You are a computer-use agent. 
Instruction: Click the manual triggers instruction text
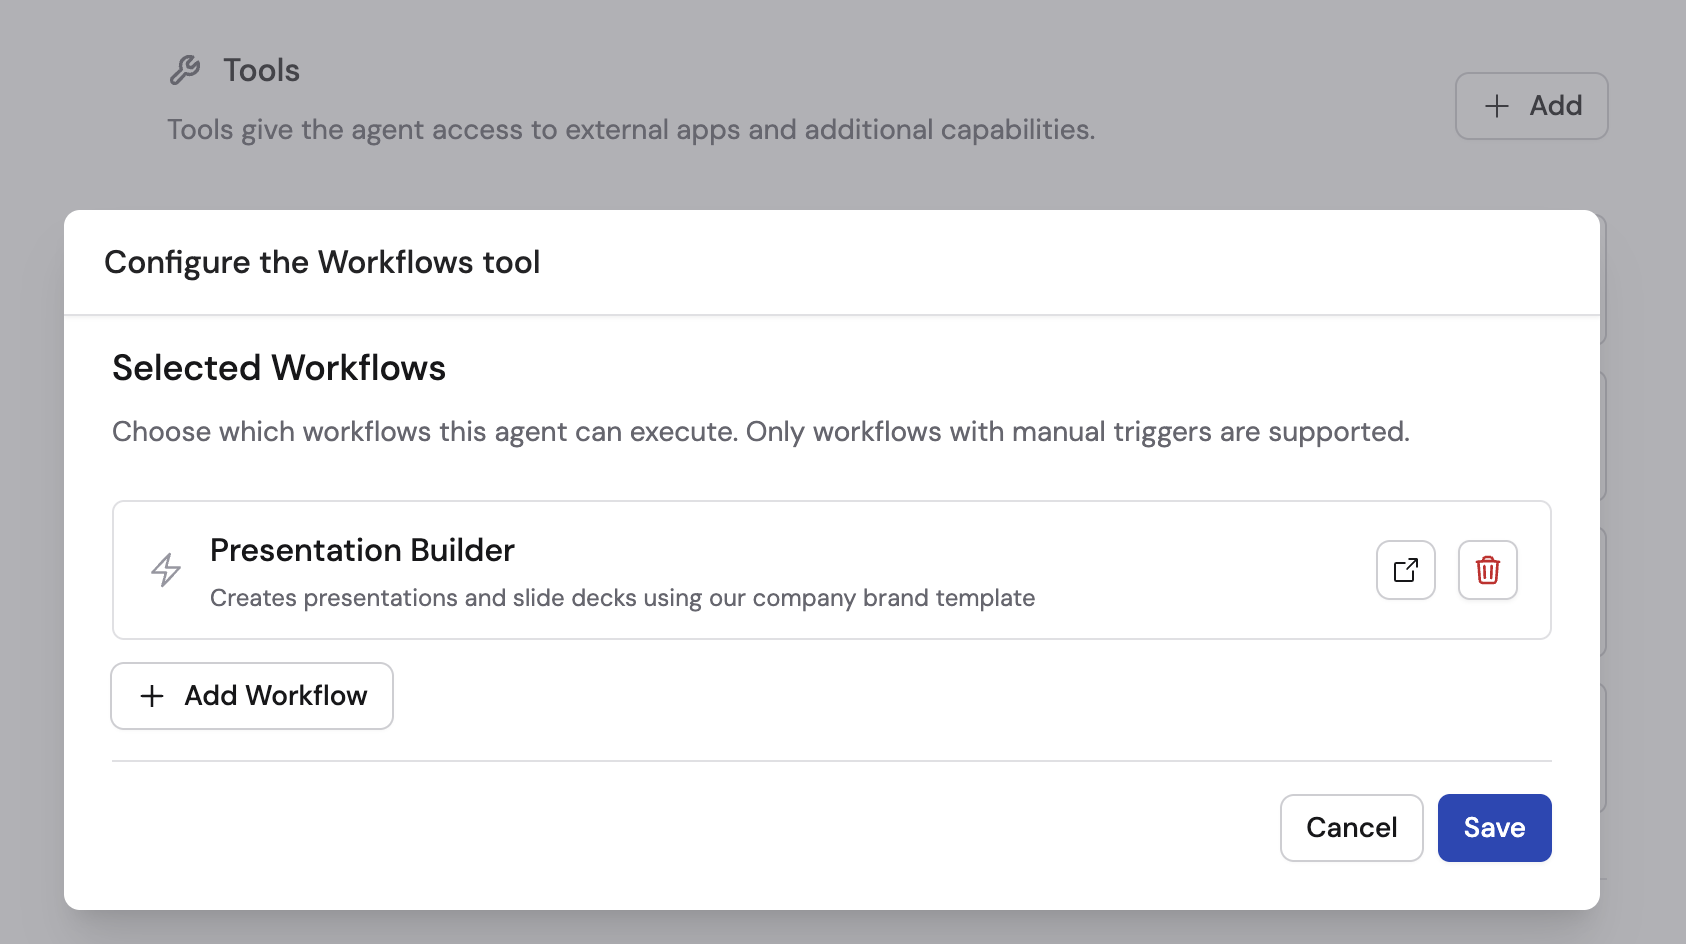coord(761,431)
